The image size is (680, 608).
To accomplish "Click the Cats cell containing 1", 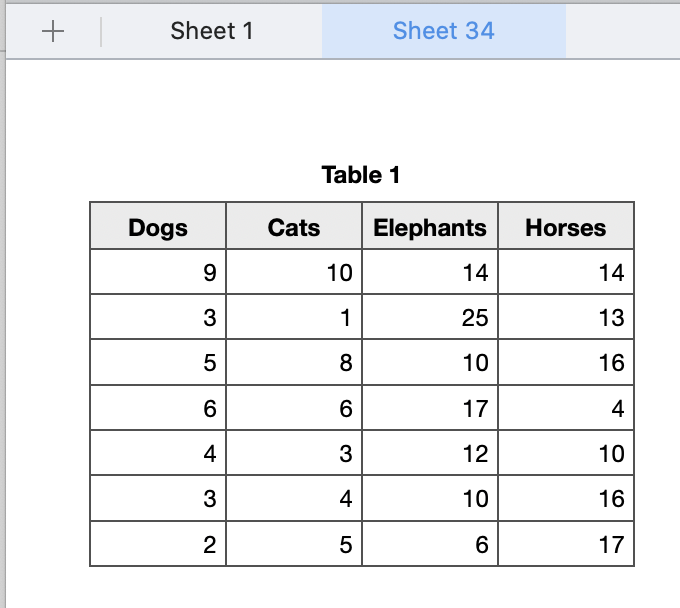I will [x=294, y=317].
